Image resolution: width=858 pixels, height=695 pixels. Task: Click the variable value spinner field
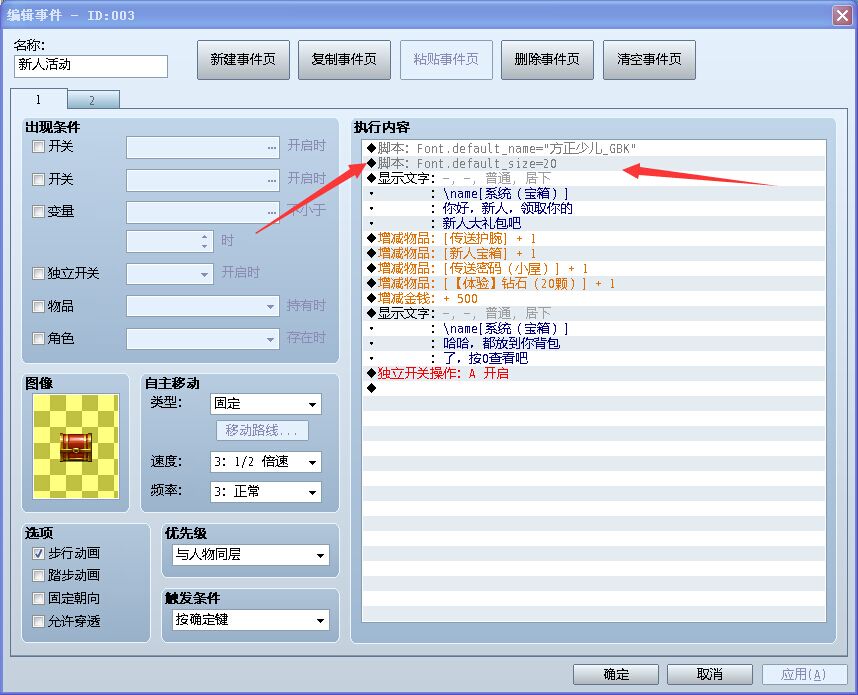point(169,241)
